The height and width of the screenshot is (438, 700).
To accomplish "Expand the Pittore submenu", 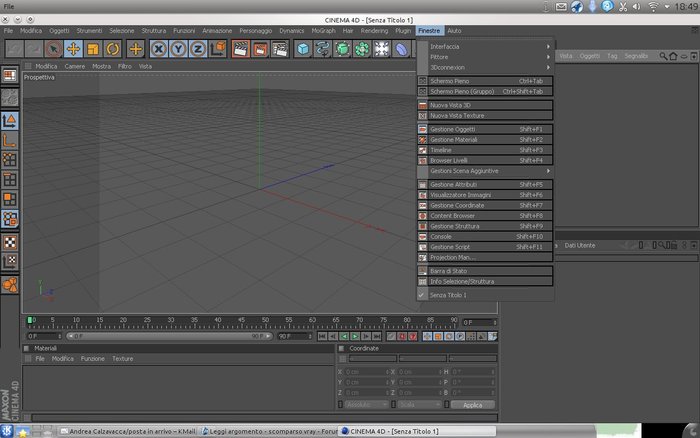I will 485,57.
